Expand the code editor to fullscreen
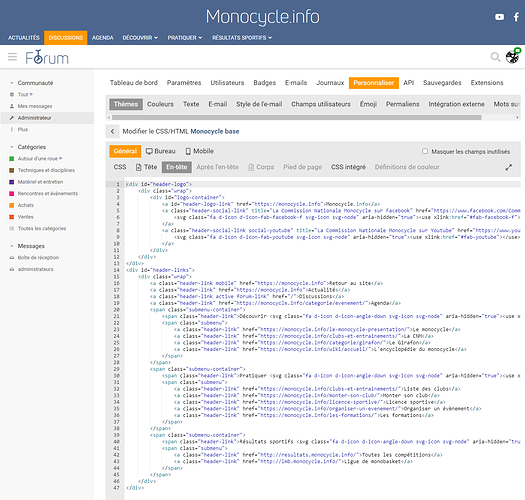The image size is (525, 500). click(x=509, y=167)
